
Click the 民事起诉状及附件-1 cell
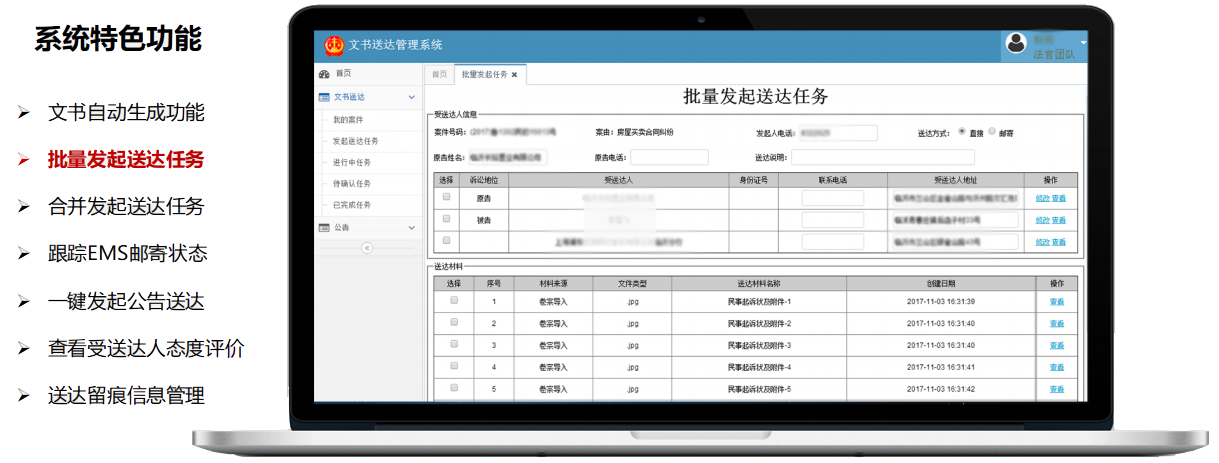click(x=759, y=301)
